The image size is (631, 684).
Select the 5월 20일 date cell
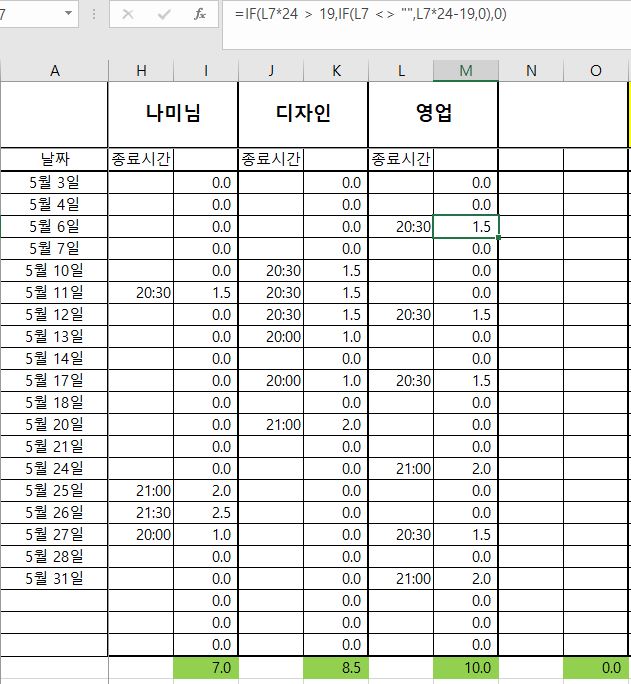coord(55,424)
